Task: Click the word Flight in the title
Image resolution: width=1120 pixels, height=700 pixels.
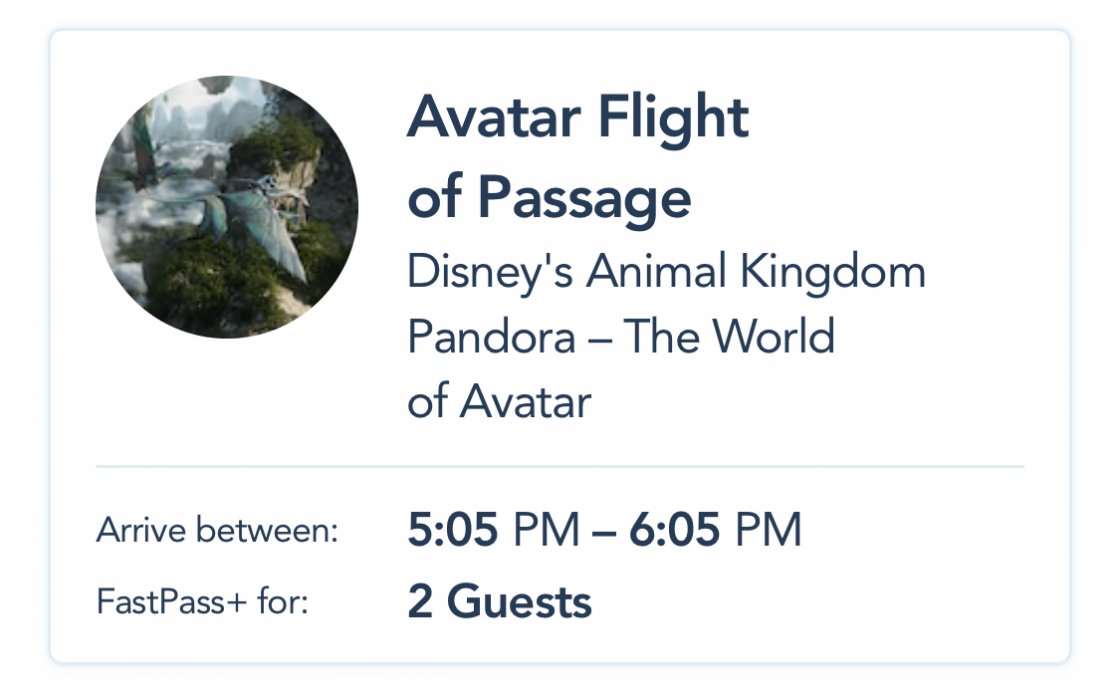Action: tap(673, 119)
